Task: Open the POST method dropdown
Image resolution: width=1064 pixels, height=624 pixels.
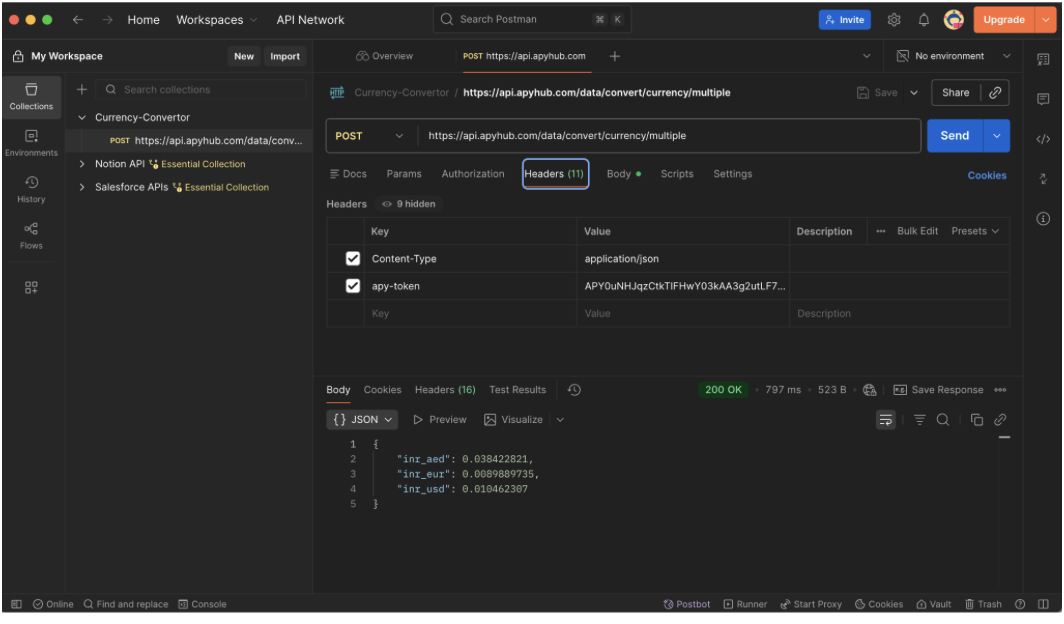Action: [x=369, y=136]
